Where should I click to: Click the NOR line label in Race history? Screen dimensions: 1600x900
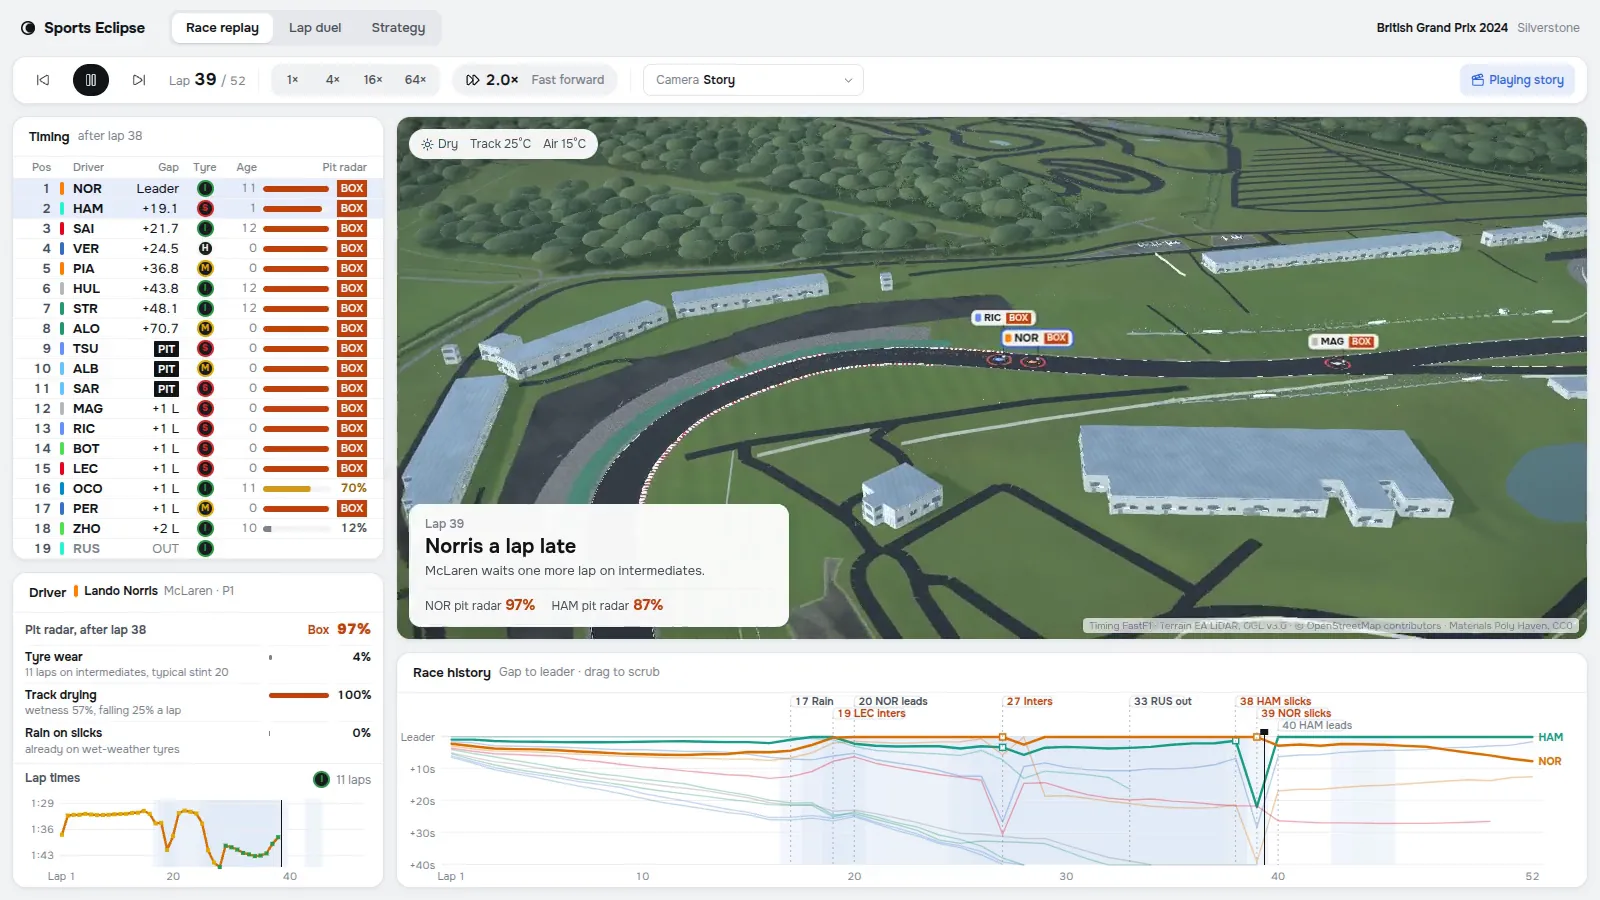point(1550,761)
